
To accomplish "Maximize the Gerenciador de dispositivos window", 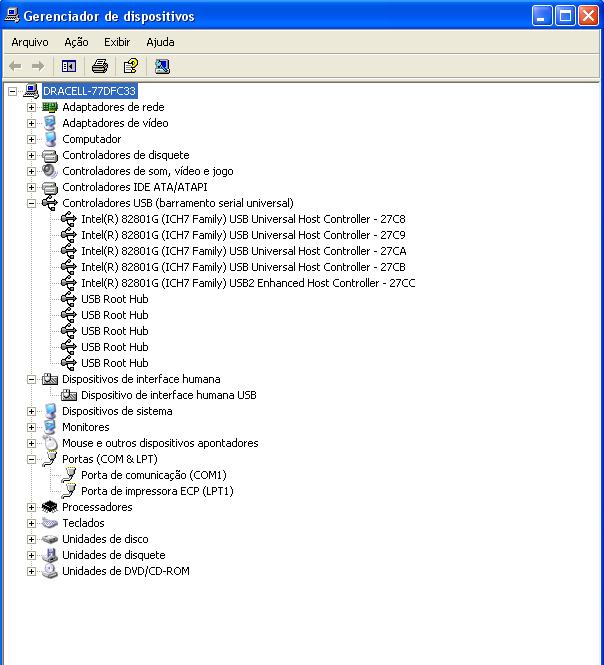I will click(565, 16).
